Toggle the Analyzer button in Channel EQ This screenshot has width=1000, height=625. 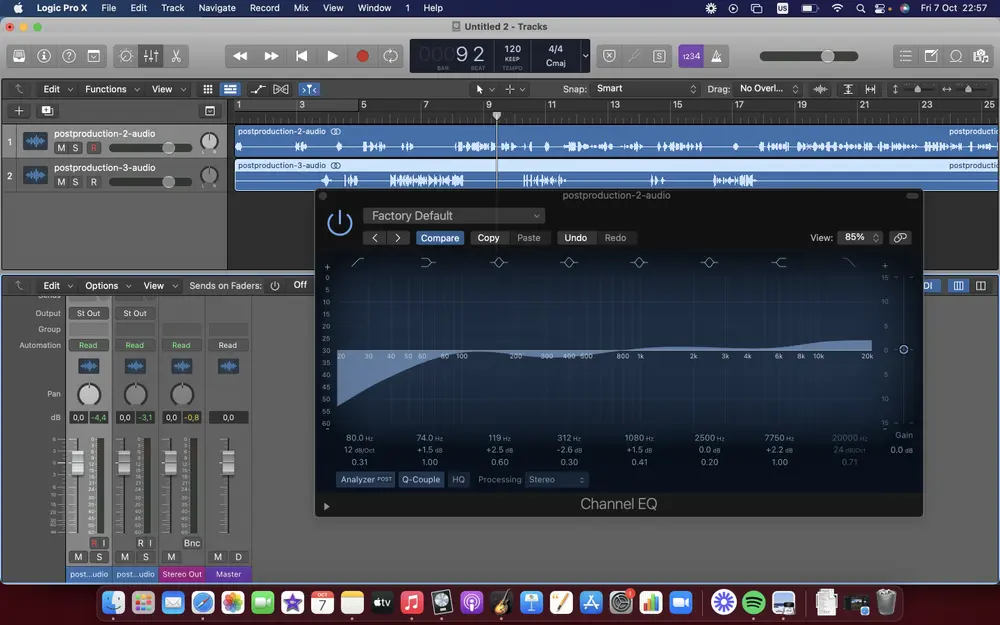[x=366, y=480]
